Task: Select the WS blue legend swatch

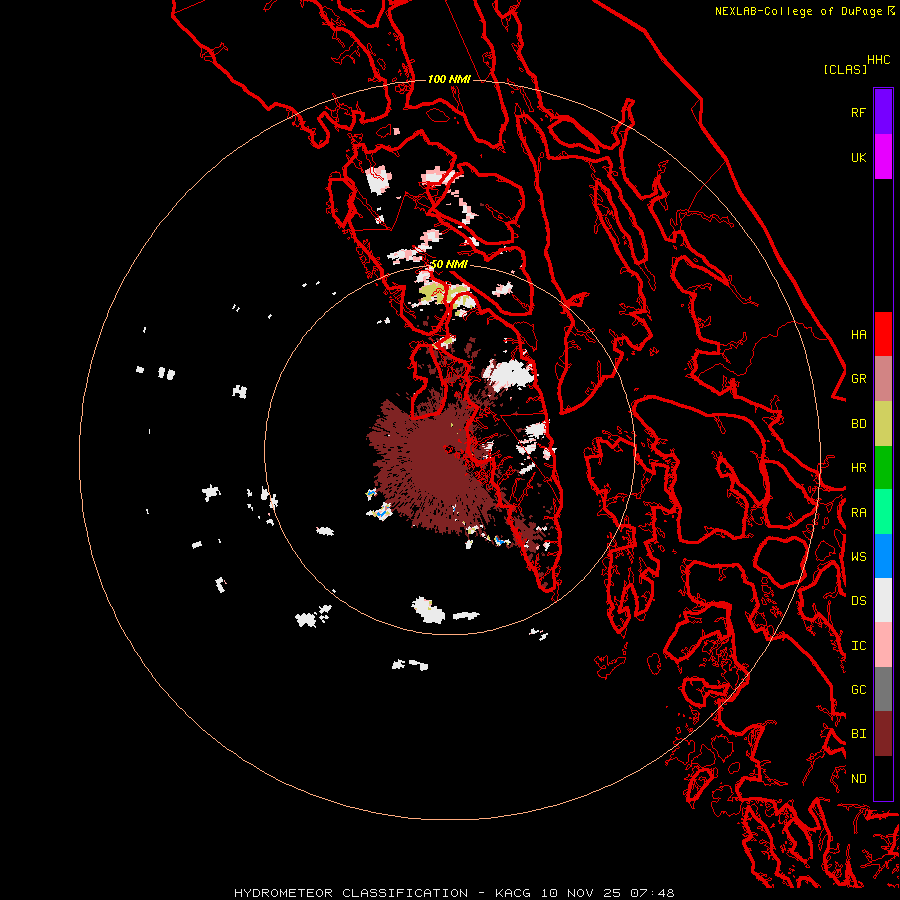Action: (x=883, y=556)
